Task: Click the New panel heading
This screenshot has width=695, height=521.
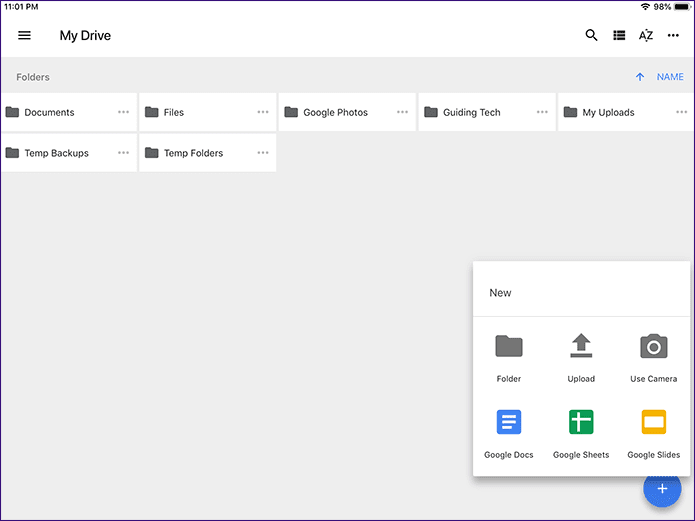Action: tap(500, 293)
